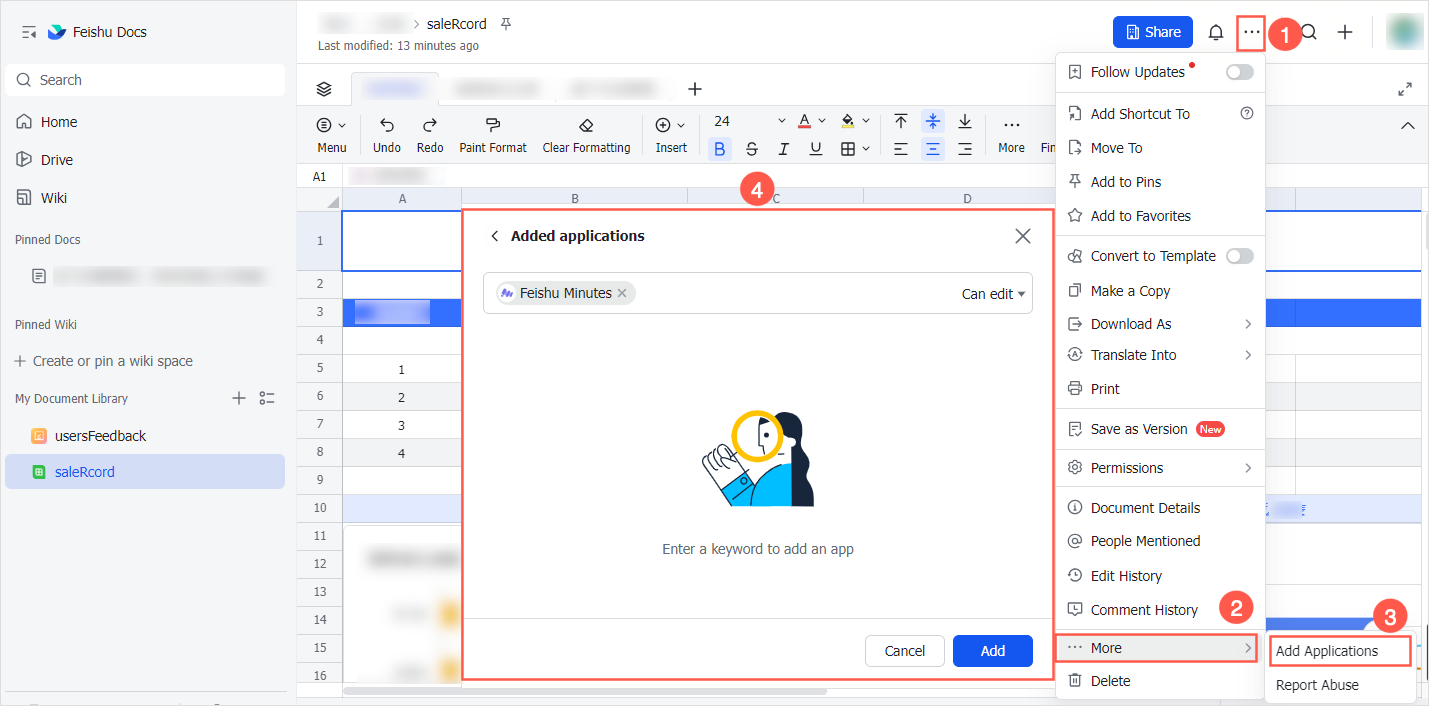Image resolution: width=1429 pixels, height=706 pixels.
Task: Click Cancel in Added applications dialog
Action: coord(905,651)
